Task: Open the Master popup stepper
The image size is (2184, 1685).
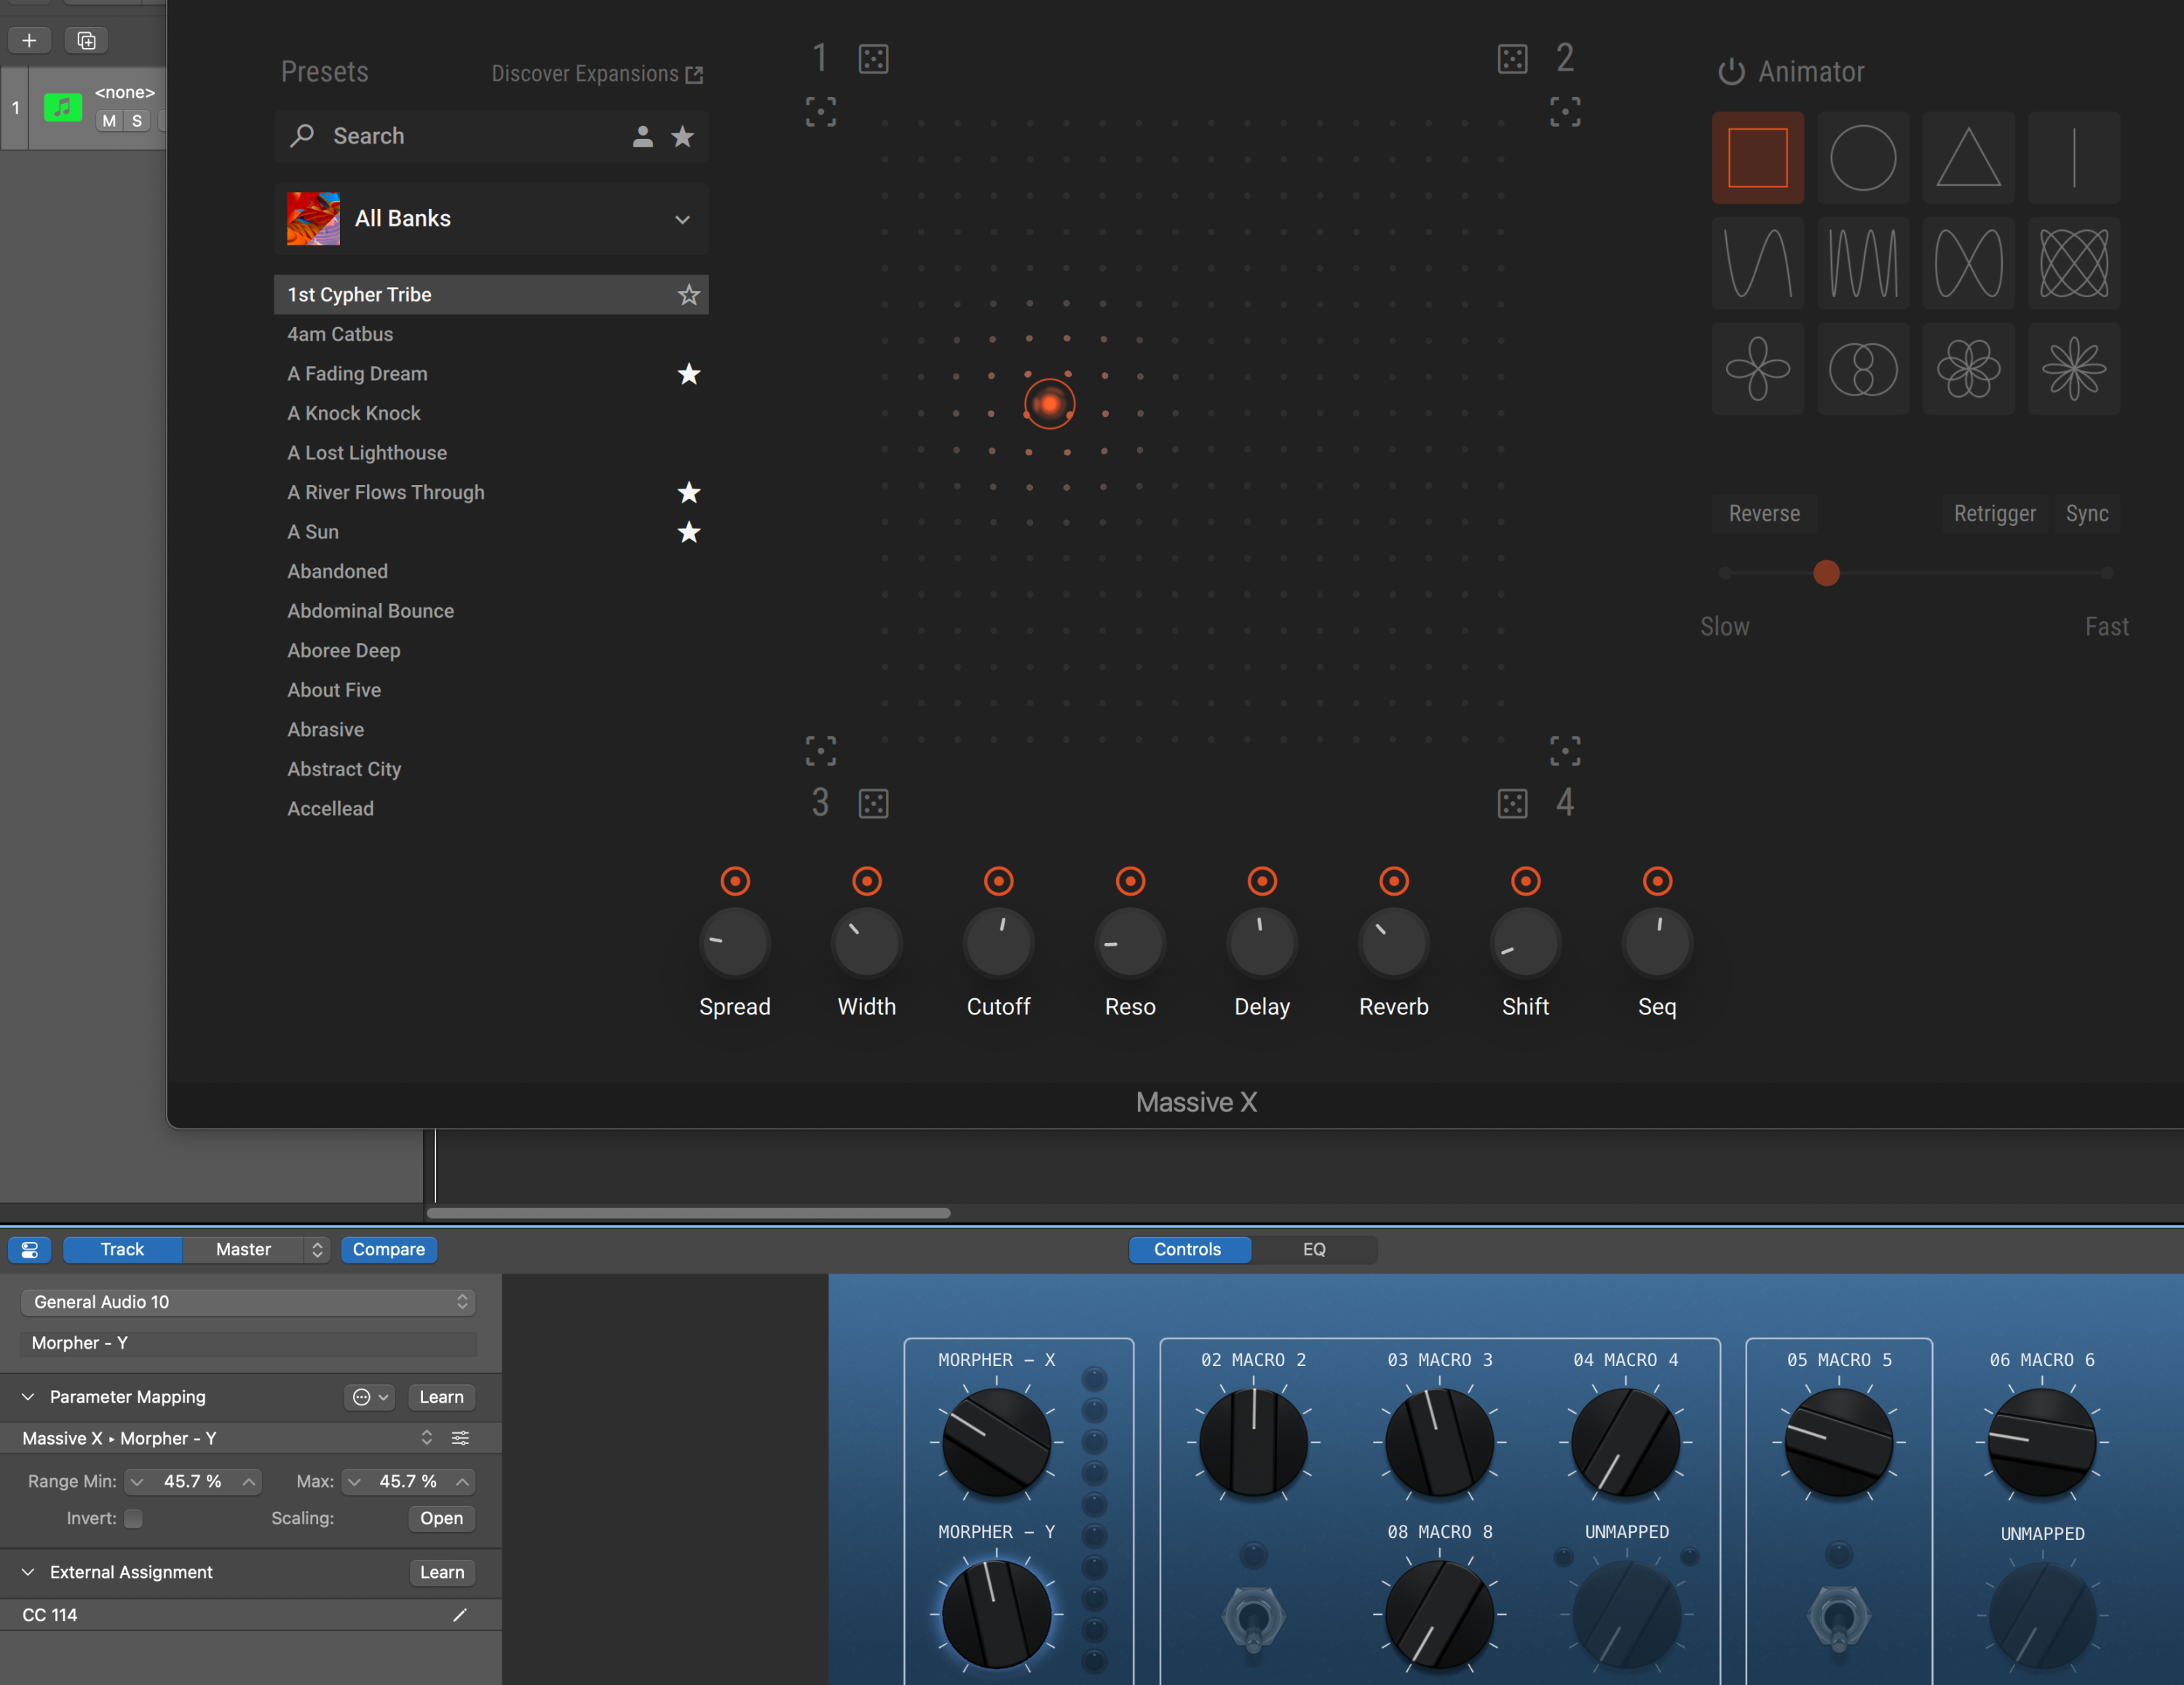Action: [x=317, y=1250]
